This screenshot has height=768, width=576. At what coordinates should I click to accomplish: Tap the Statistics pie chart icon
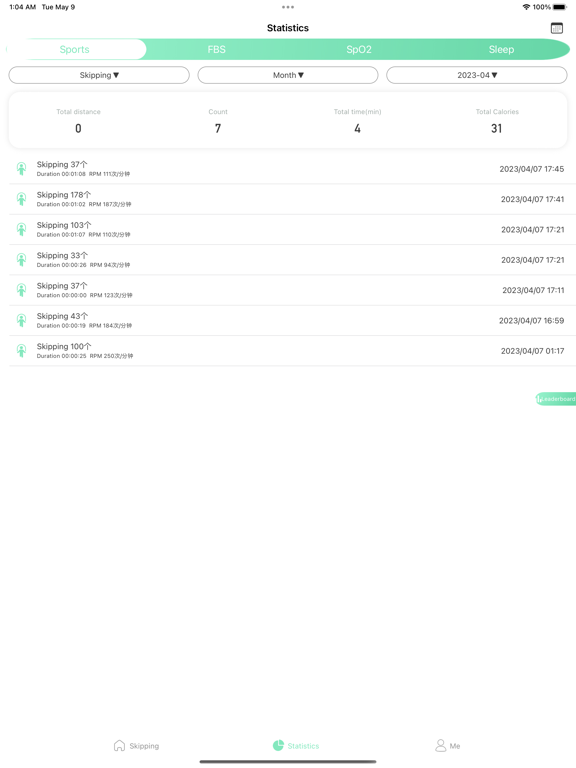278,745
